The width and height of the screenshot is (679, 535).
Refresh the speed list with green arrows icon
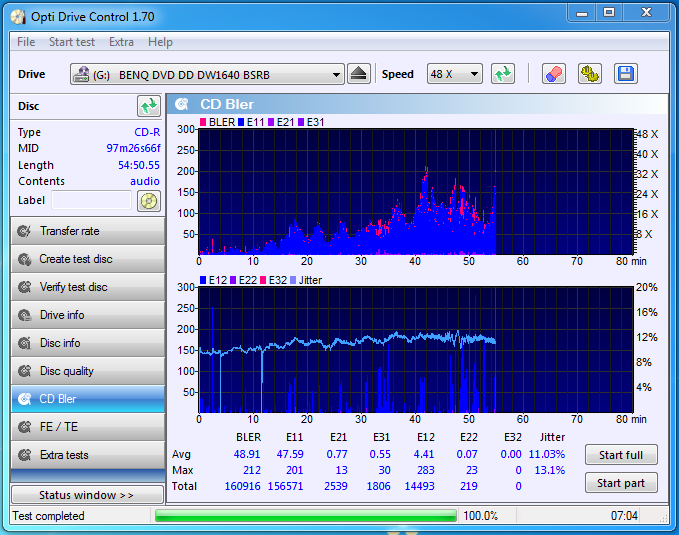503,74
